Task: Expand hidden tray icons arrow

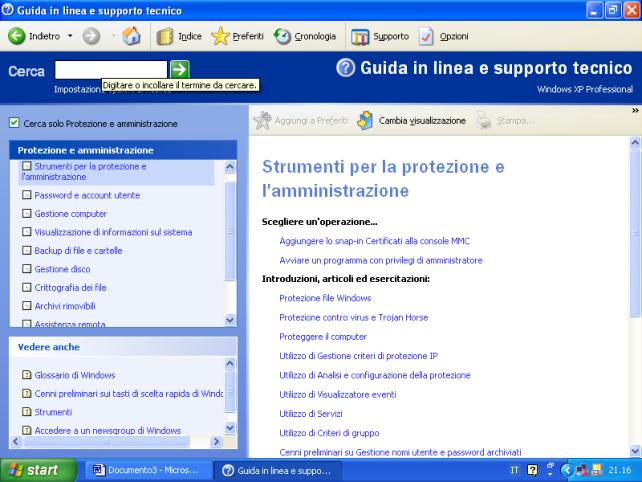Action: pyautogui.click(x=566, y=470)
